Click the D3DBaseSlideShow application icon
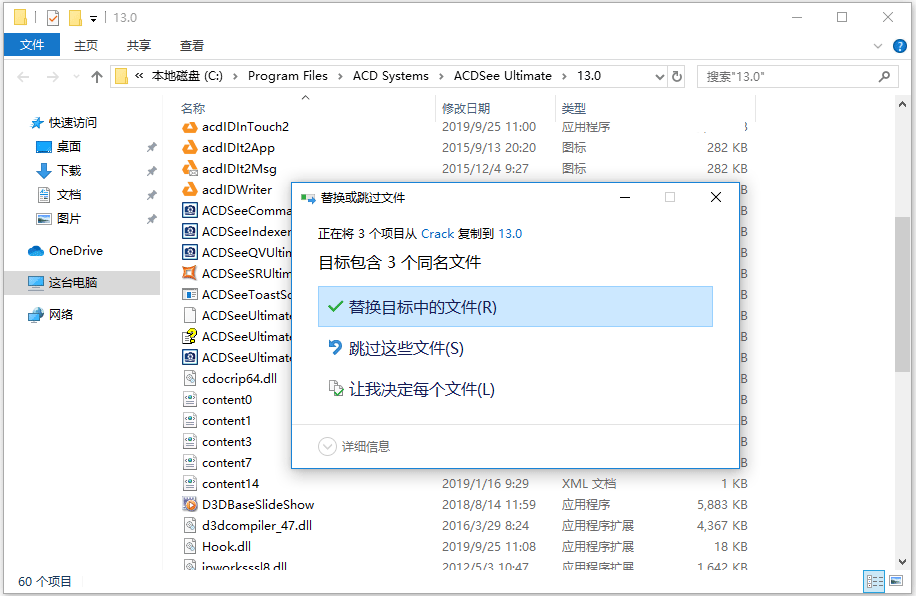This screenshot has height=596, width=916. (x=188, y=504)
